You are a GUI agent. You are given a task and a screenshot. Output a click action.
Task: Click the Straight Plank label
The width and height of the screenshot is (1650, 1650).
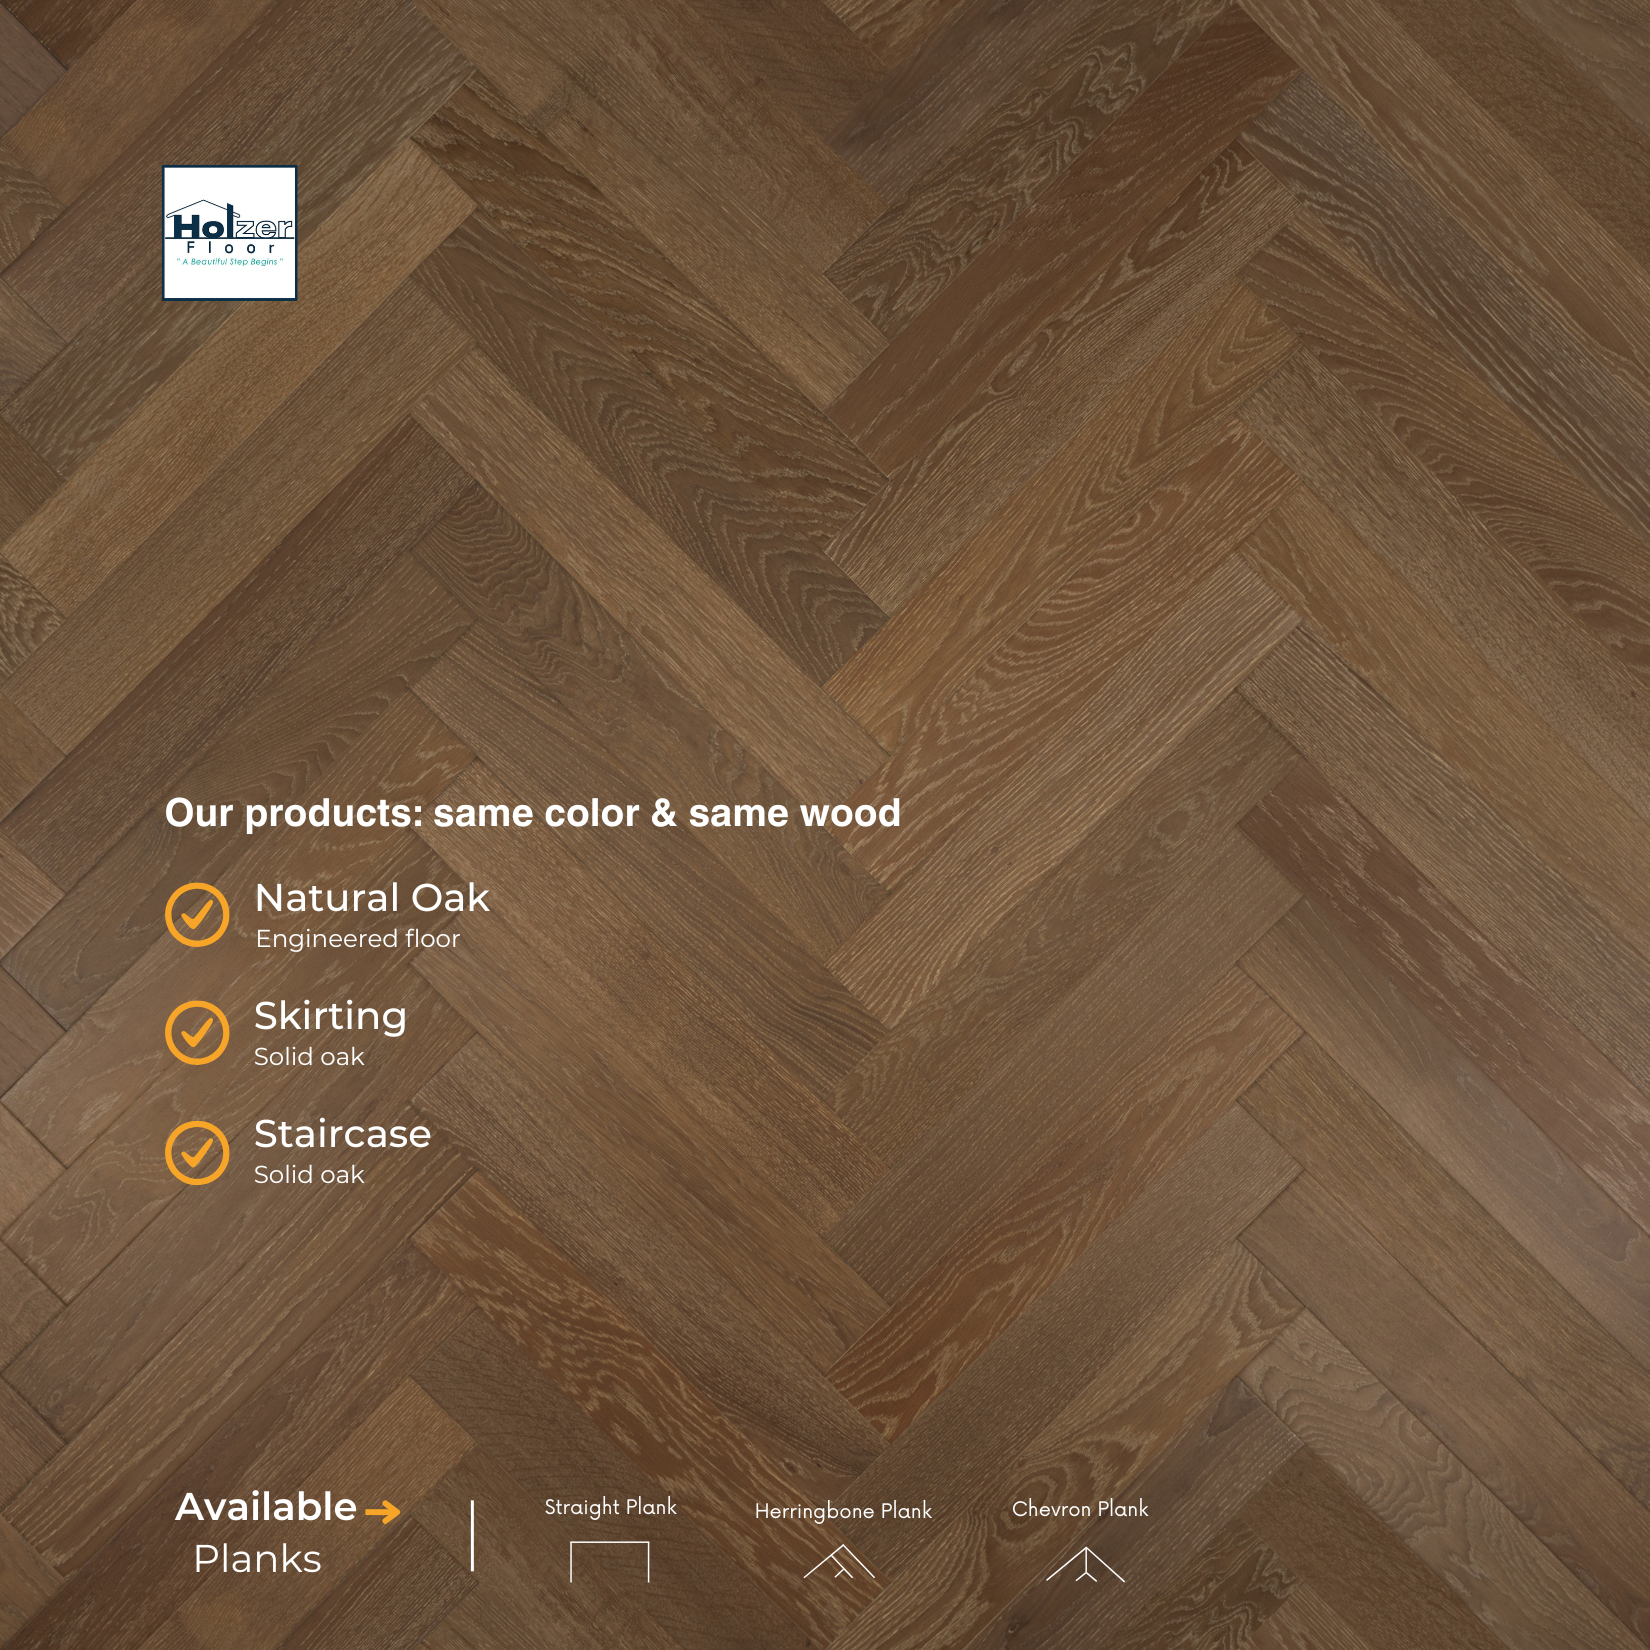point(610,1507)
